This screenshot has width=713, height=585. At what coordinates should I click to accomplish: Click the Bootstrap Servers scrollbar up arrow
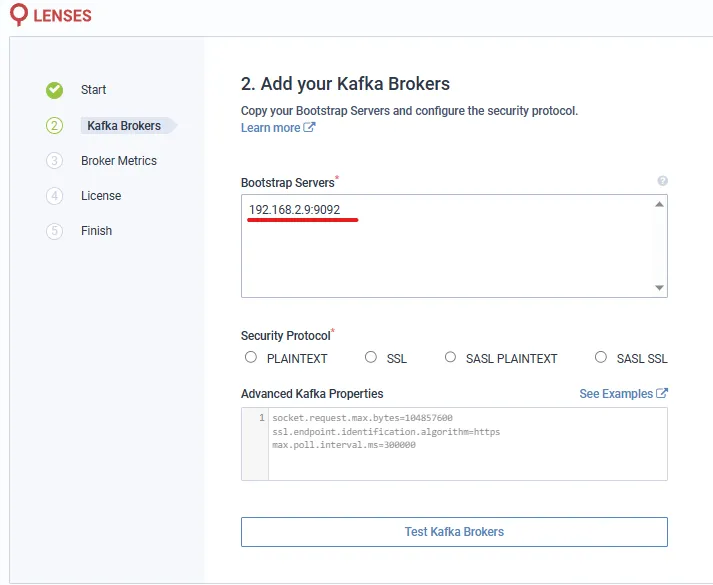click(x=659, y=204)
